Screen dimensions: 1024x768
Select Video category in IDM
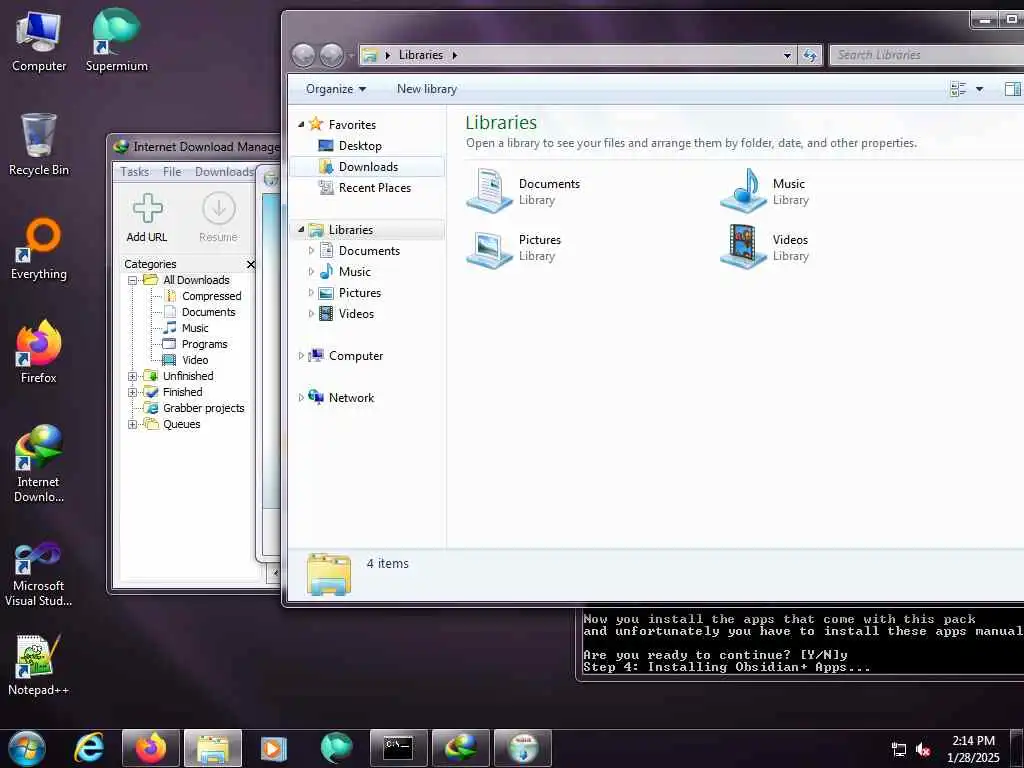tap(195, 360)
